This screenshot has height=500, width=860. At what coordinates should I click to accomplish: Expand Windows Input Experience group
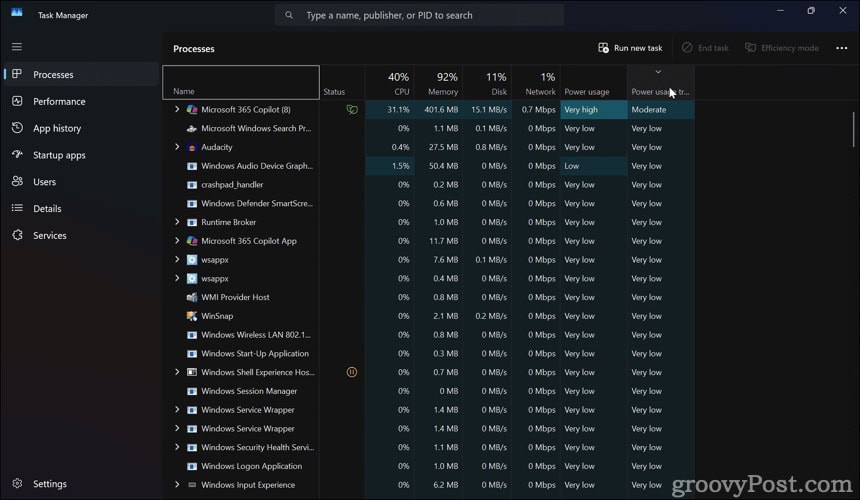pyautogui.click(x=177, y=485)
